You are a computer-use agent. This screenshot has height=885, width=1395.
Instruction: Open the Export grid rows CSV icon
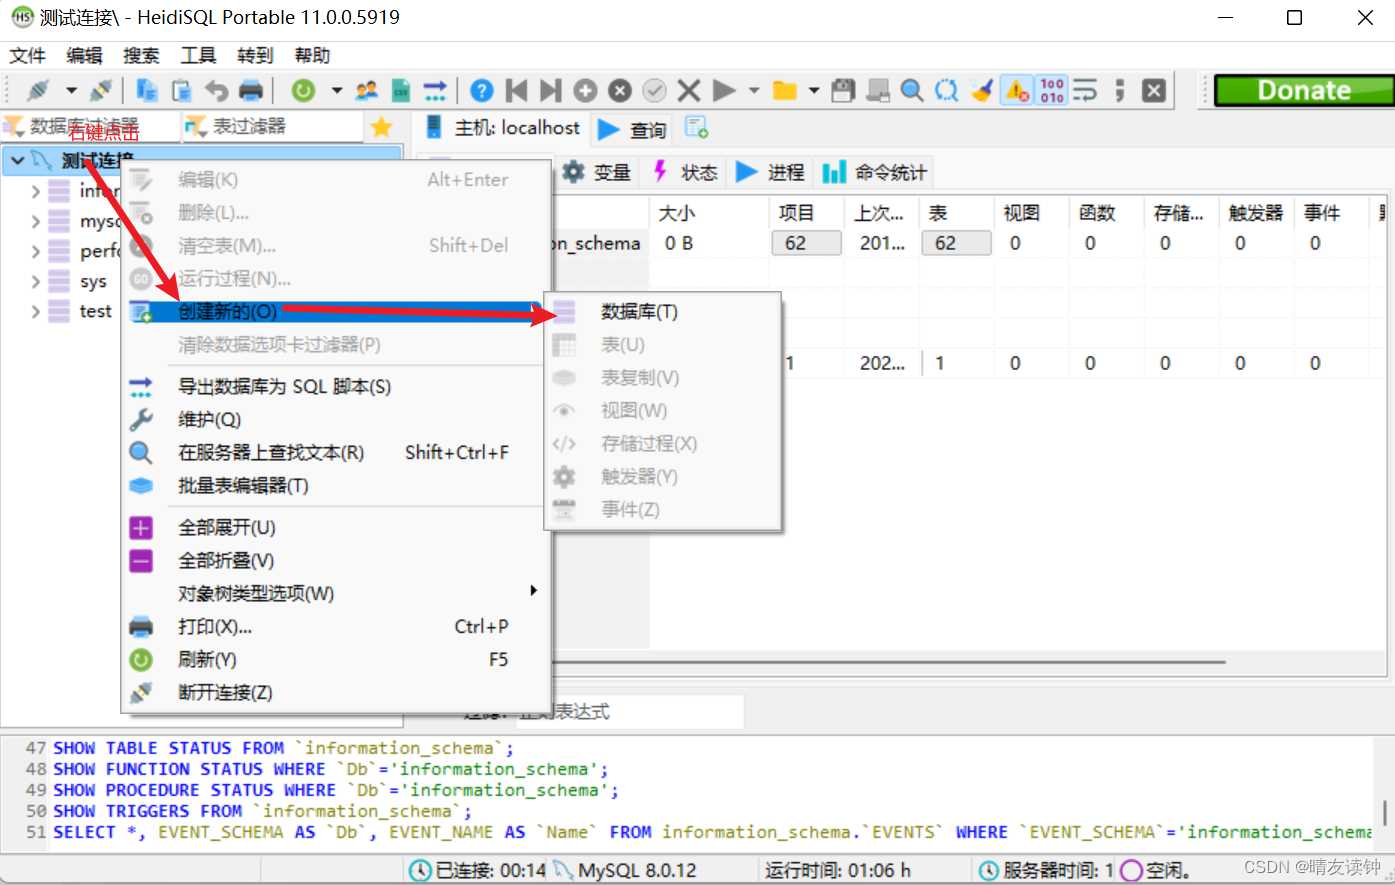coord(400,90)
